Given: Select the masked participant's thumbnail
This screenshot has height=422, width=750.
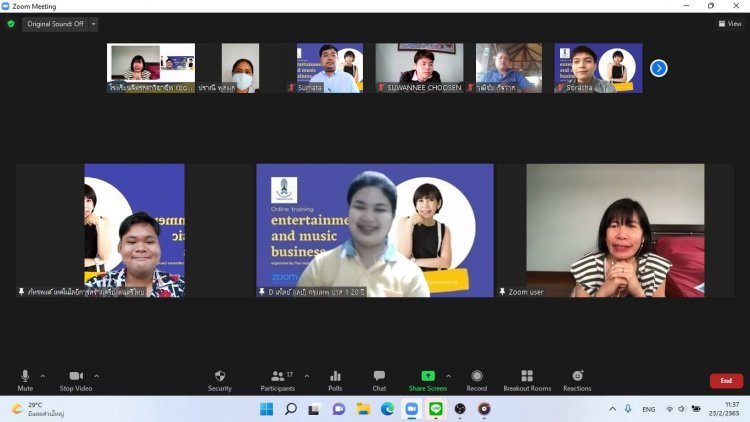Looking at the screenshot, I should [x=241, y=68].
